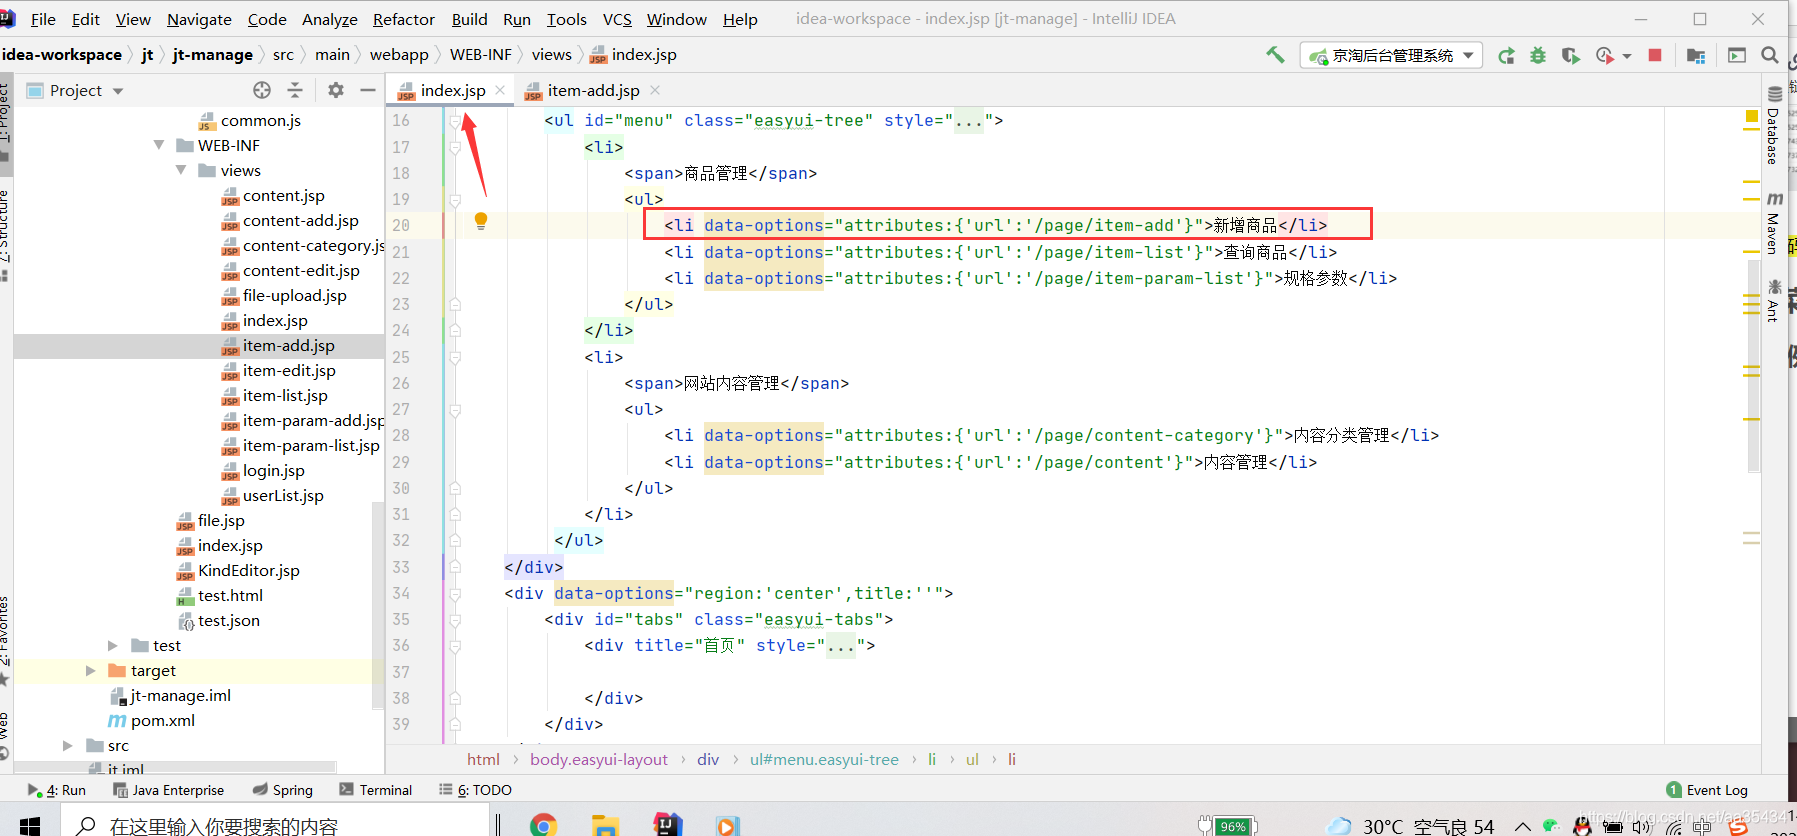1797x836 pixels.
Task: Open the Event Log
Action: click(1707, 790)
